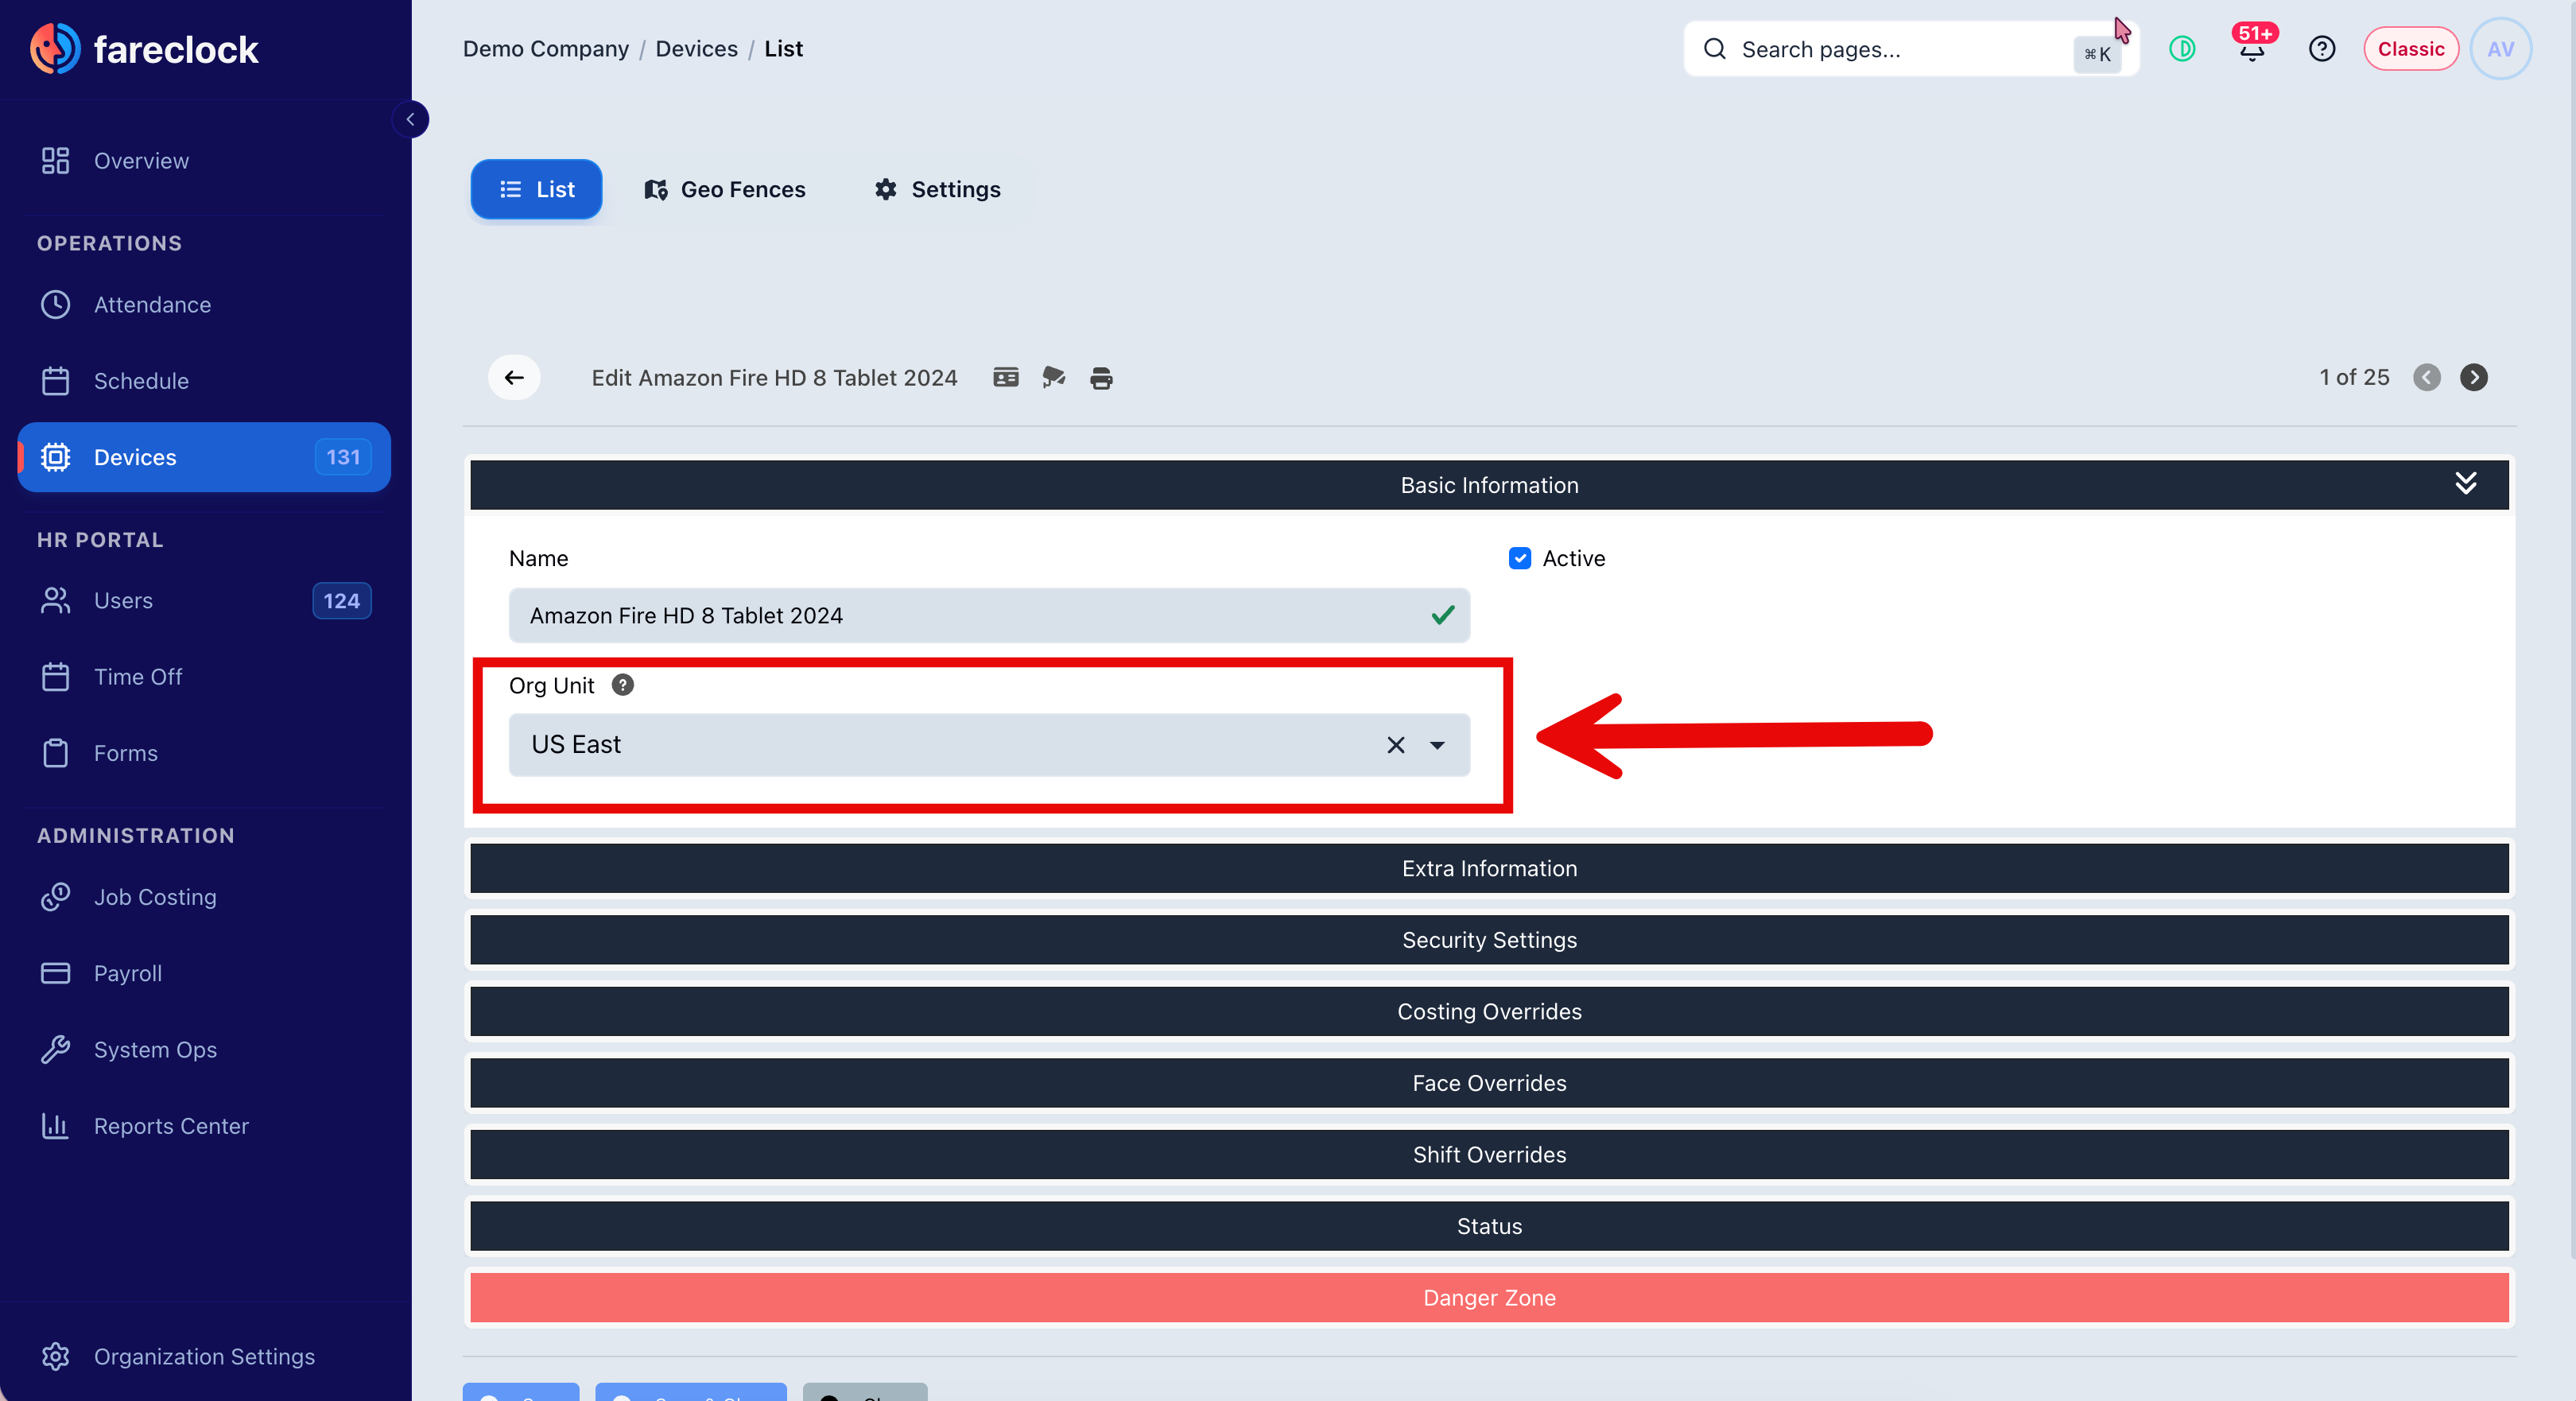Collapse the sidebar with the chevron toggle

pos(410,119)
